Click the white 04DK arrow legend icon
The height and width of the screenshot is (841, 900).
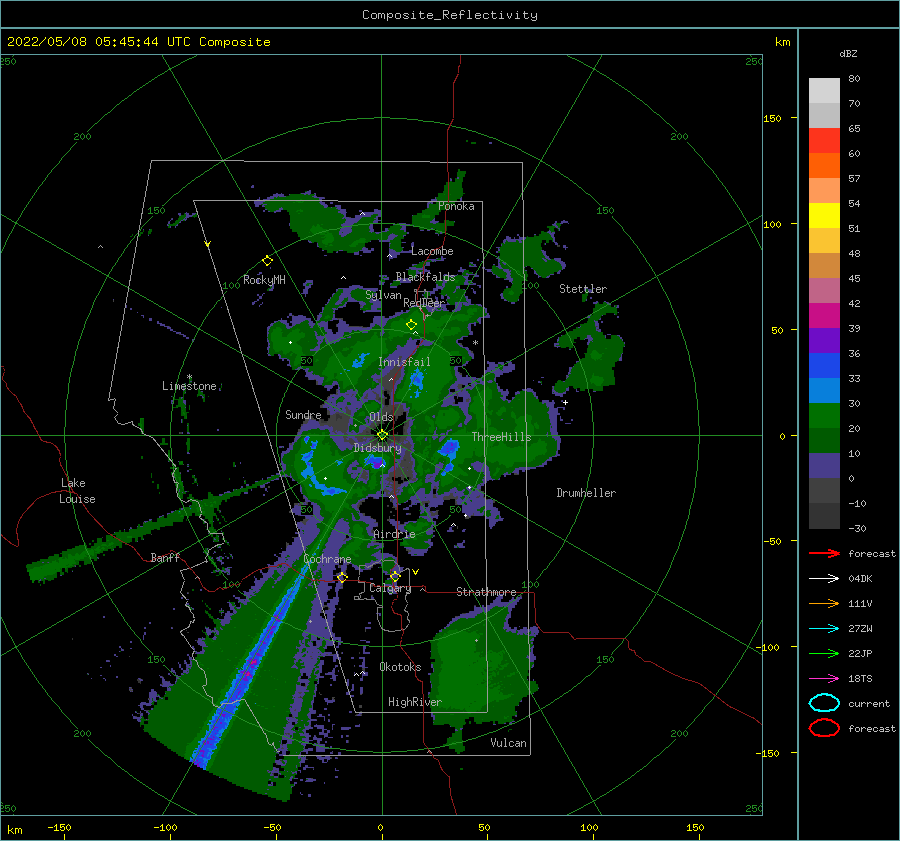click(x=824, y=578)
